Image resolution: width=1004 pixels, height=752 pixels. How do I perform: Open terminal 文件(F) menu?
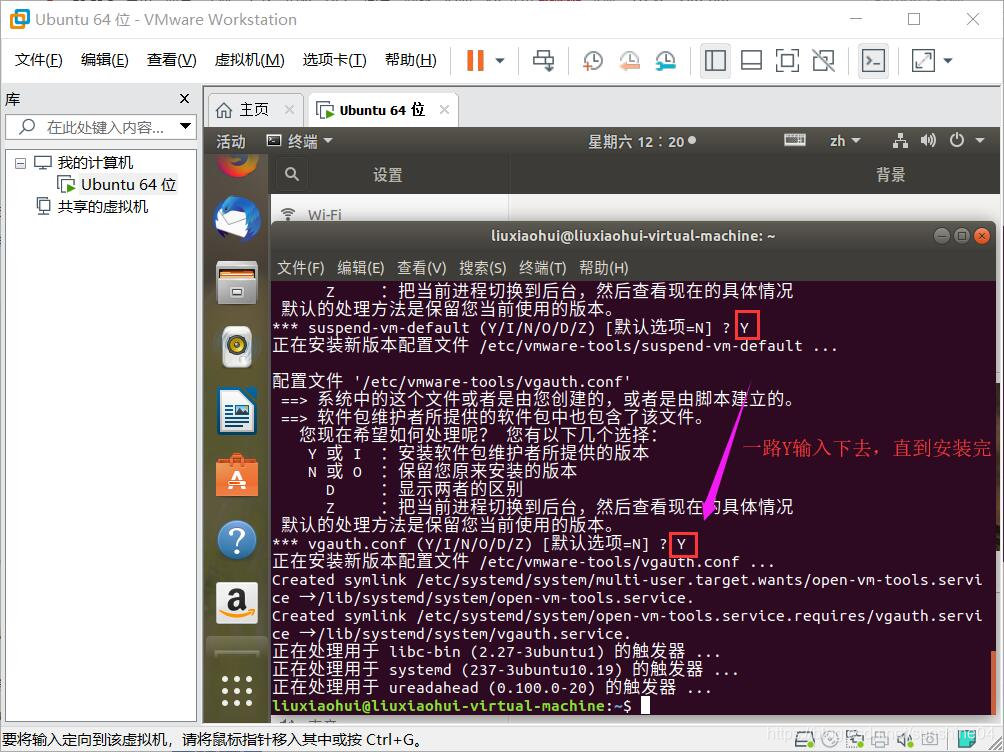(300, 268)
